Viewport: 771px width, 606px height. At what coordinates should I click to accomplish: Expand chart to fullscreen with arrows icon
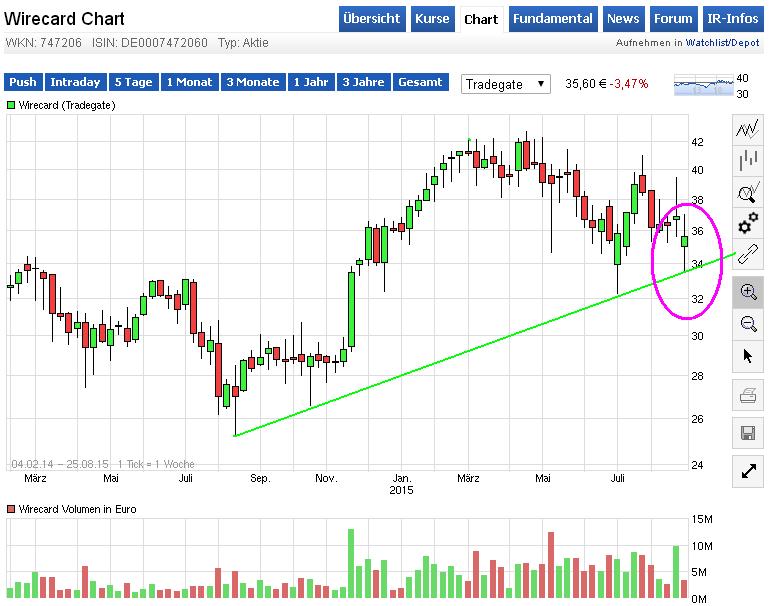[748, 471]
